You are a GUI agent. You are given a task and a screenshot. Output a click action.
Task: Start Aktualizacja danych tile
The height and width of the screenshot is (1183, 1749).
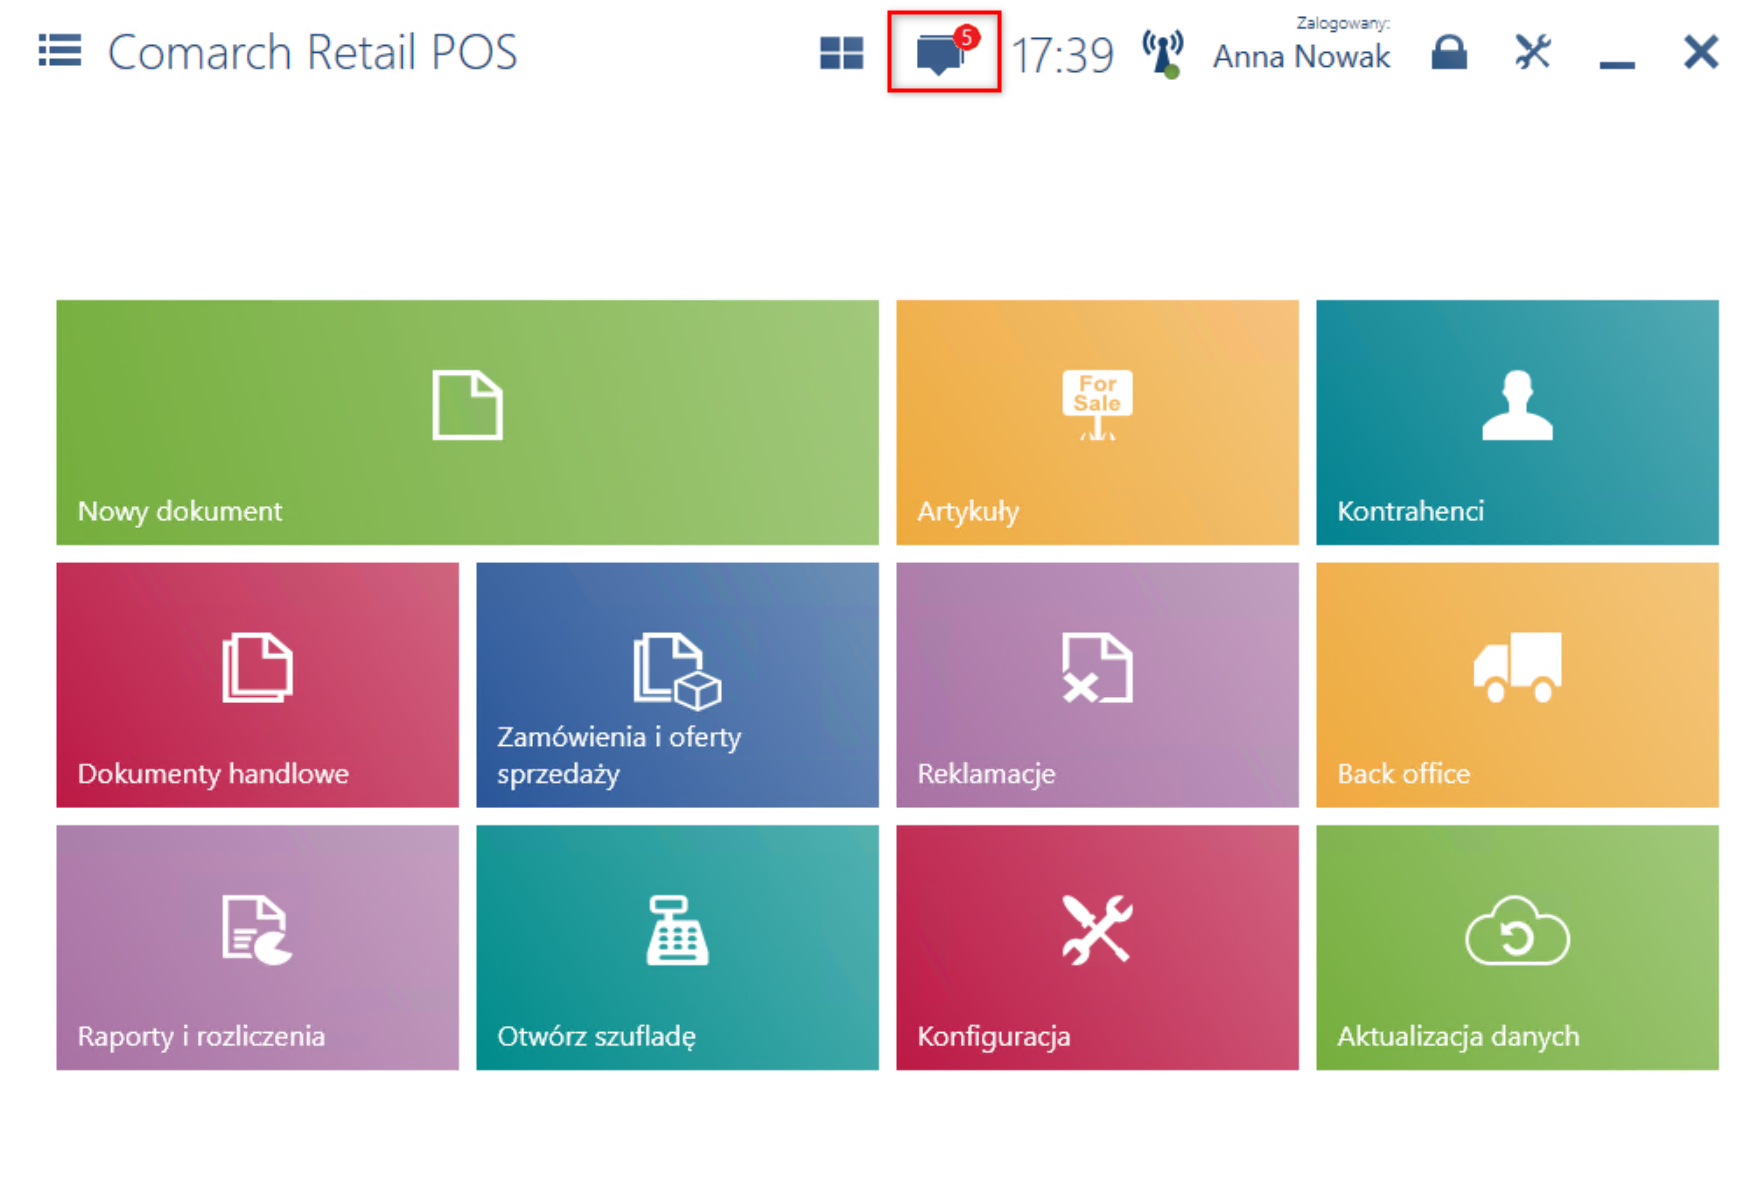(1517, 947)
